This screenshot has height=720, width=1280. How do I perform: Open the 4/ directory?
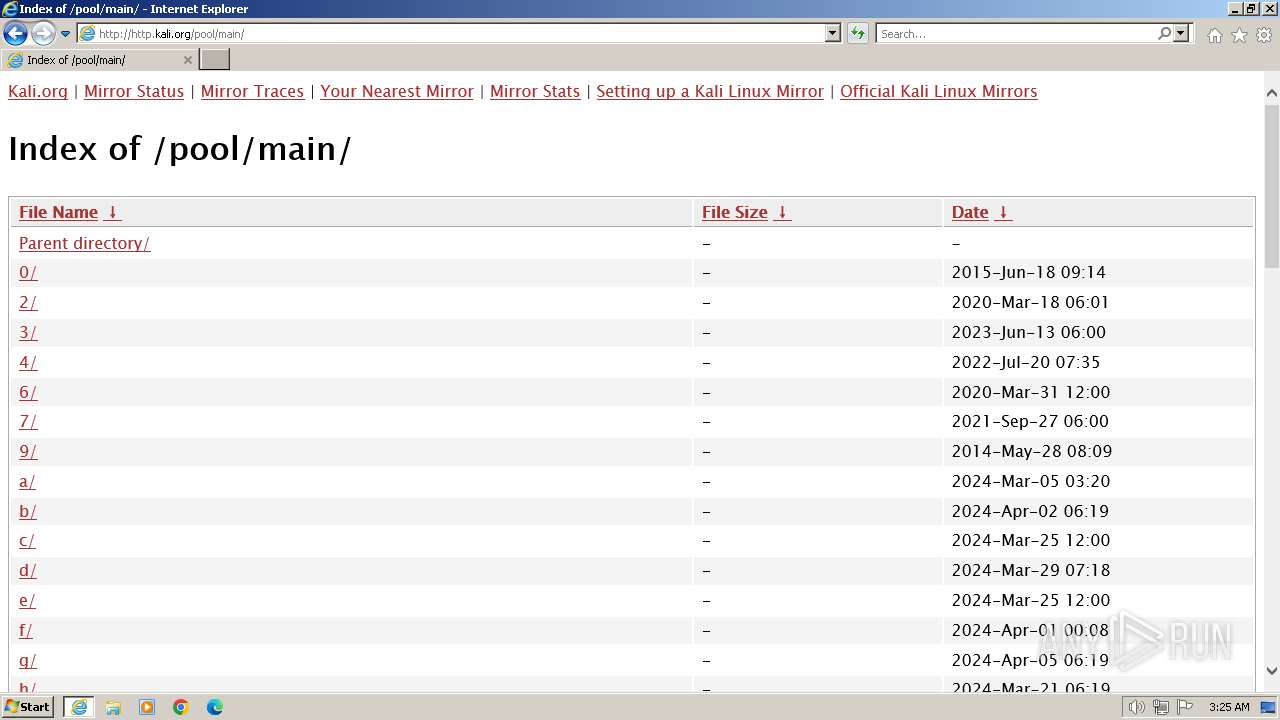(x=28, y=362)
